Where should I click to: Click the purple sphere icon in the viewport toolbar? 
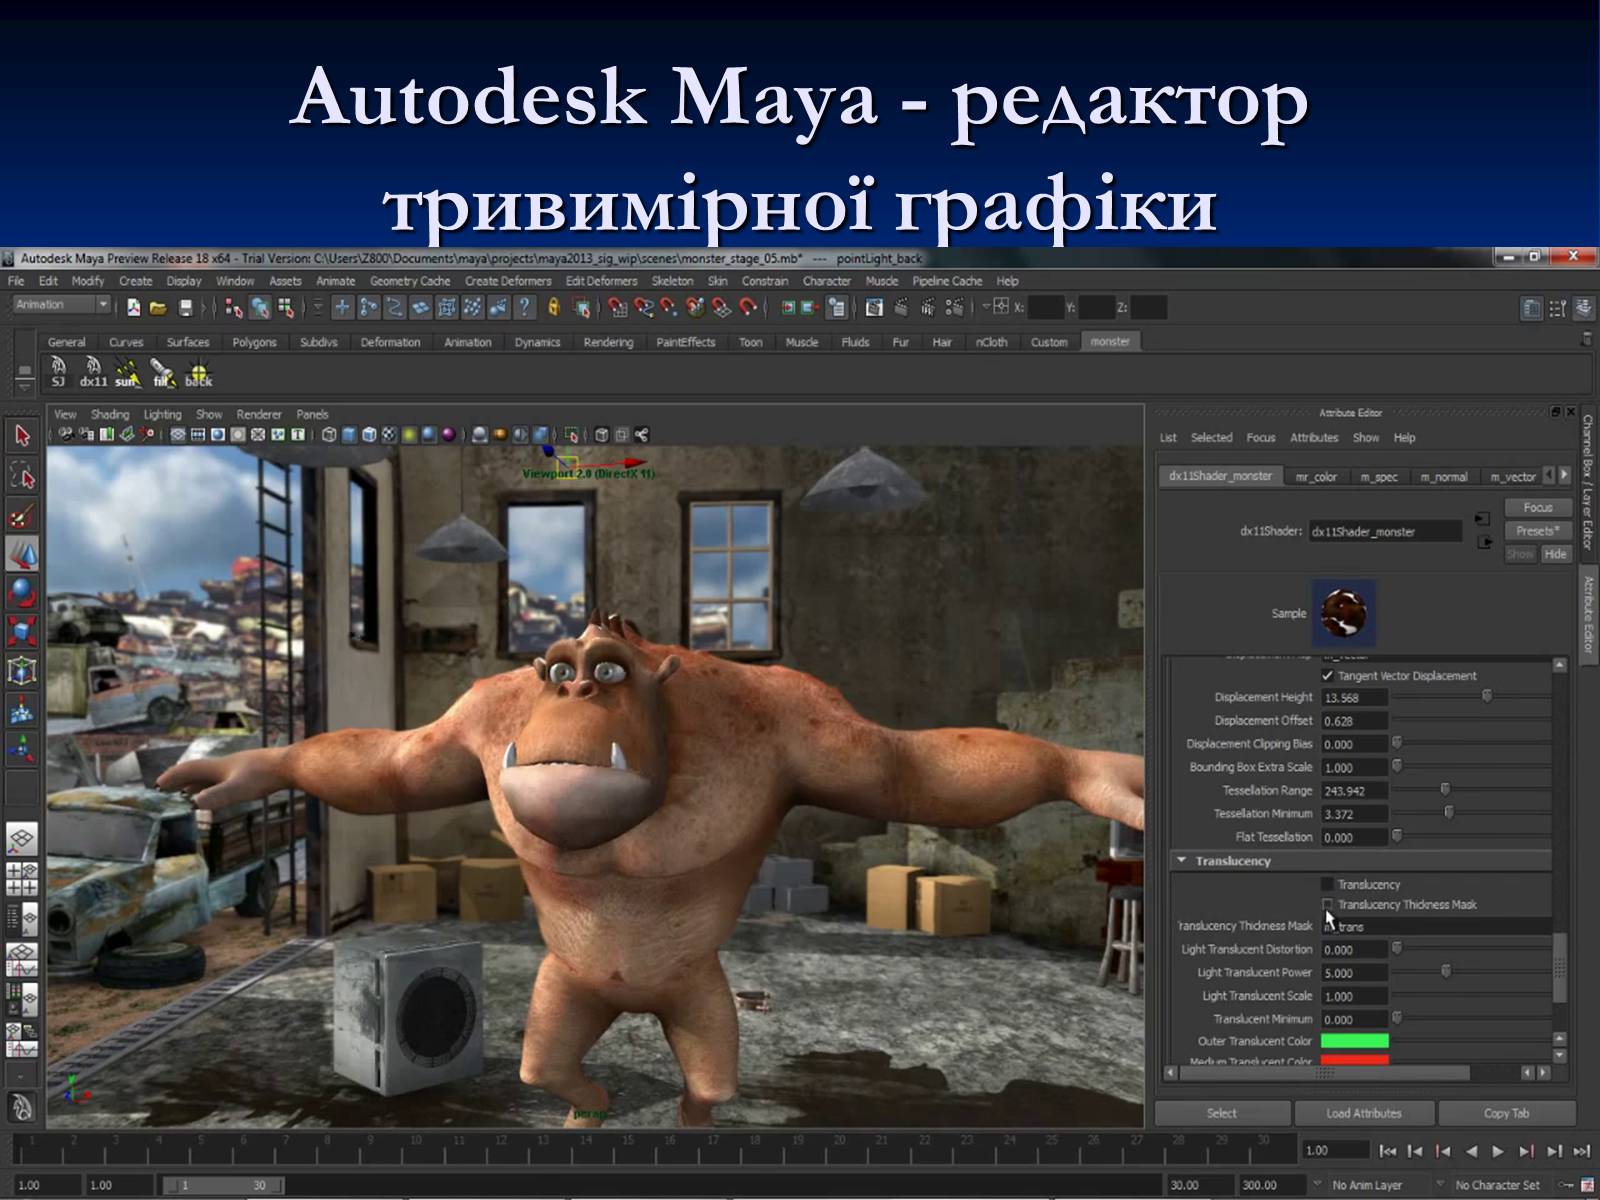click(449, 435)
